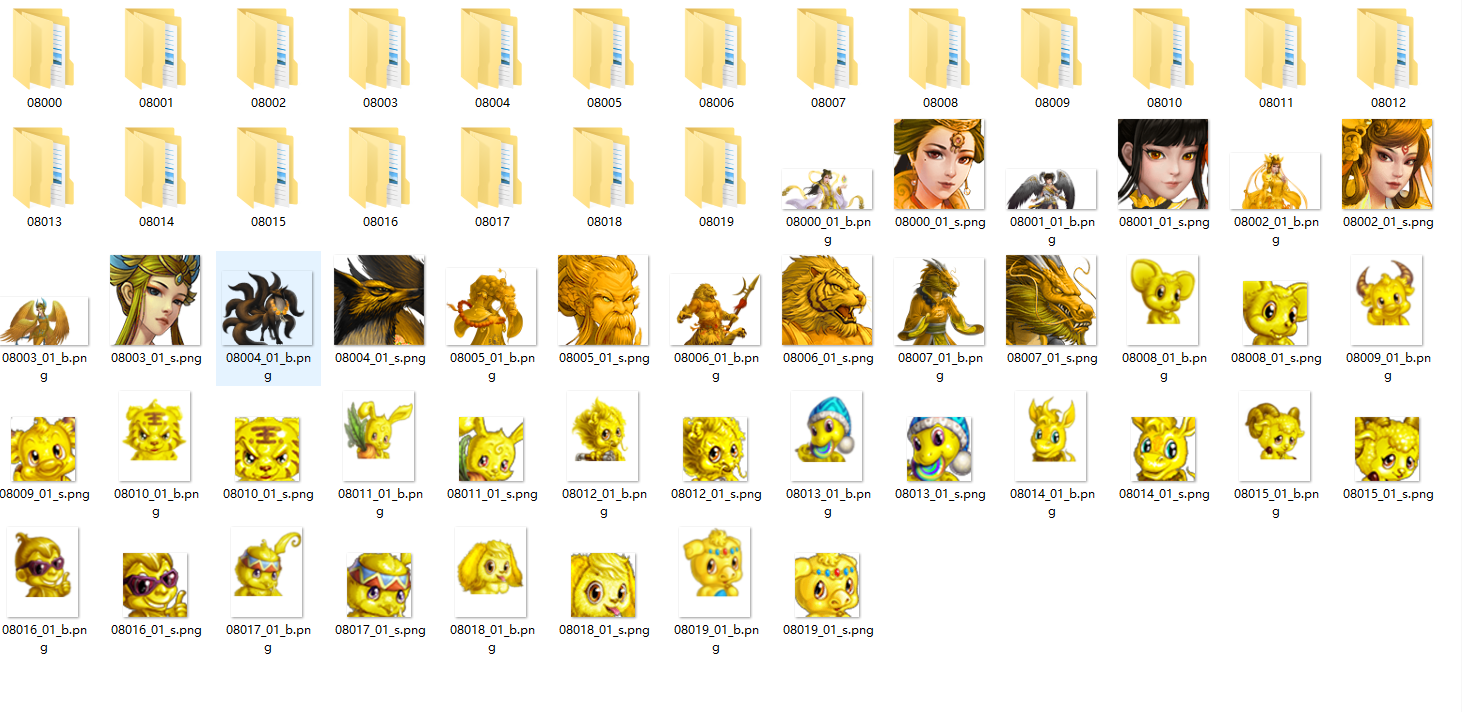
Task: Select 08013_01_s.png snake close-up thumbnail
Action: pos(939,449)
